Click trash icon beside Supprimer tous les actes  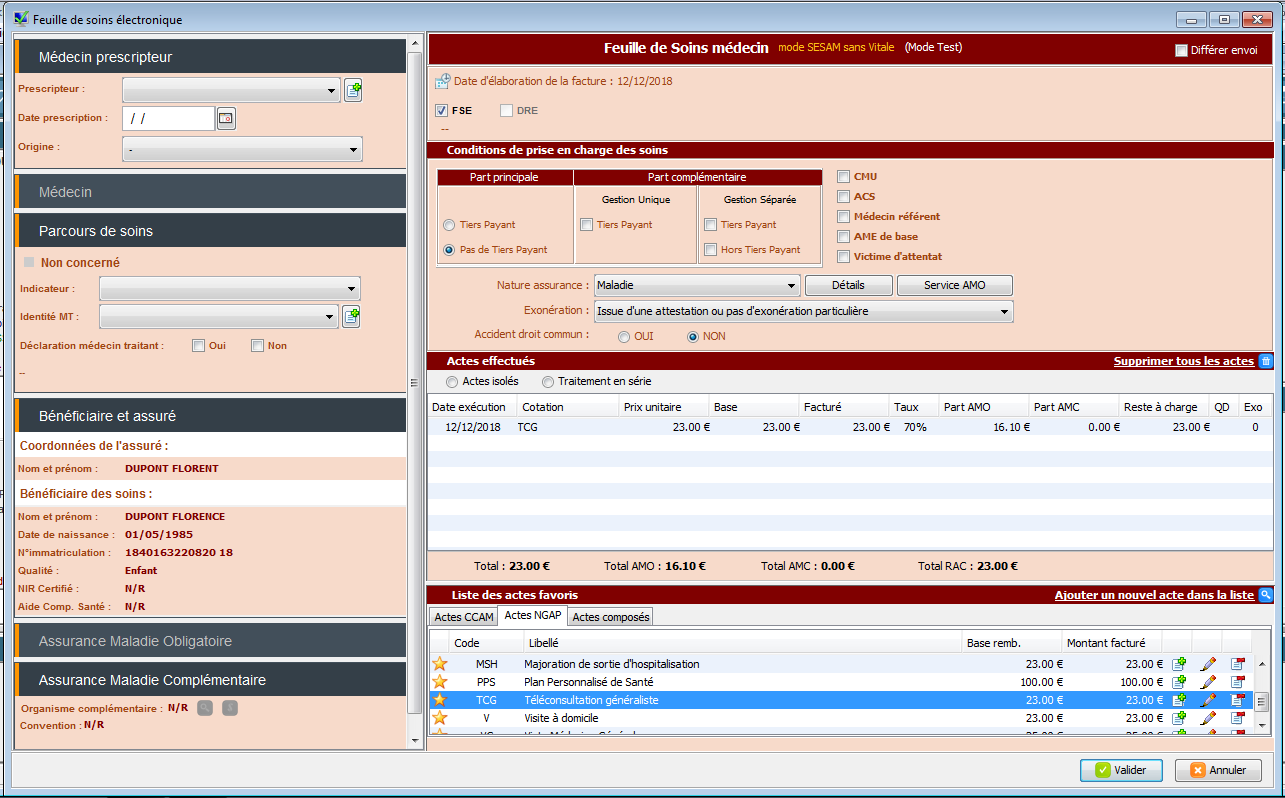(1266, 361)
